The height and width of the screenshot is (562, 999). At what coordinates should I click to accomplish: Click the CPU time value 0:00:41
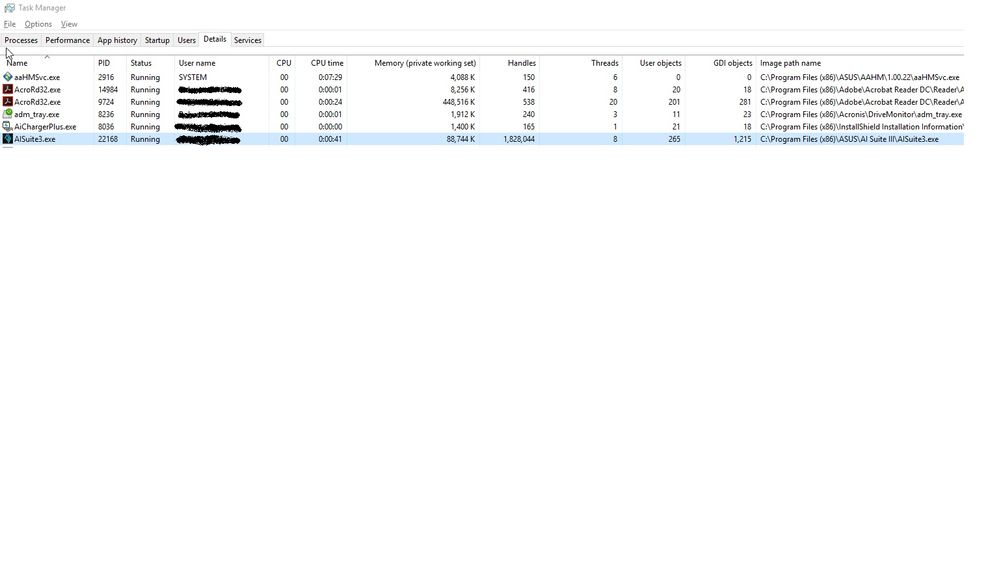(330, 139)
